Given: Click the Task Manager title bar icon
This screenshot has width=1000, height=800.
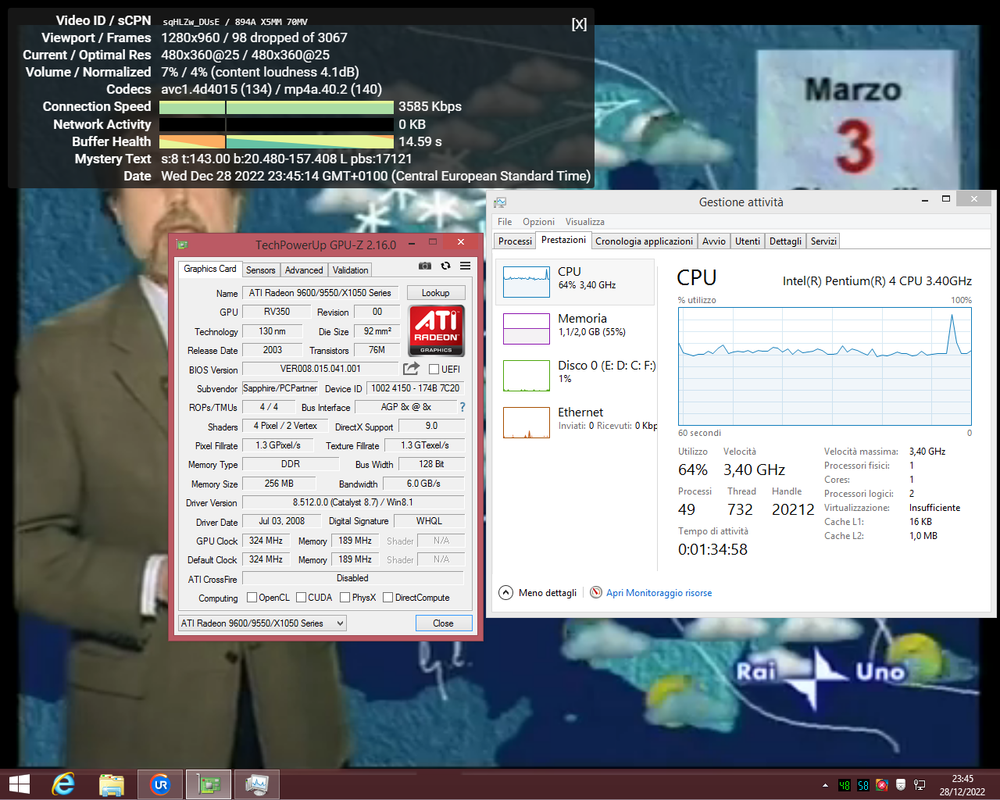Looking at the screenshot, I should click(500, 202).
